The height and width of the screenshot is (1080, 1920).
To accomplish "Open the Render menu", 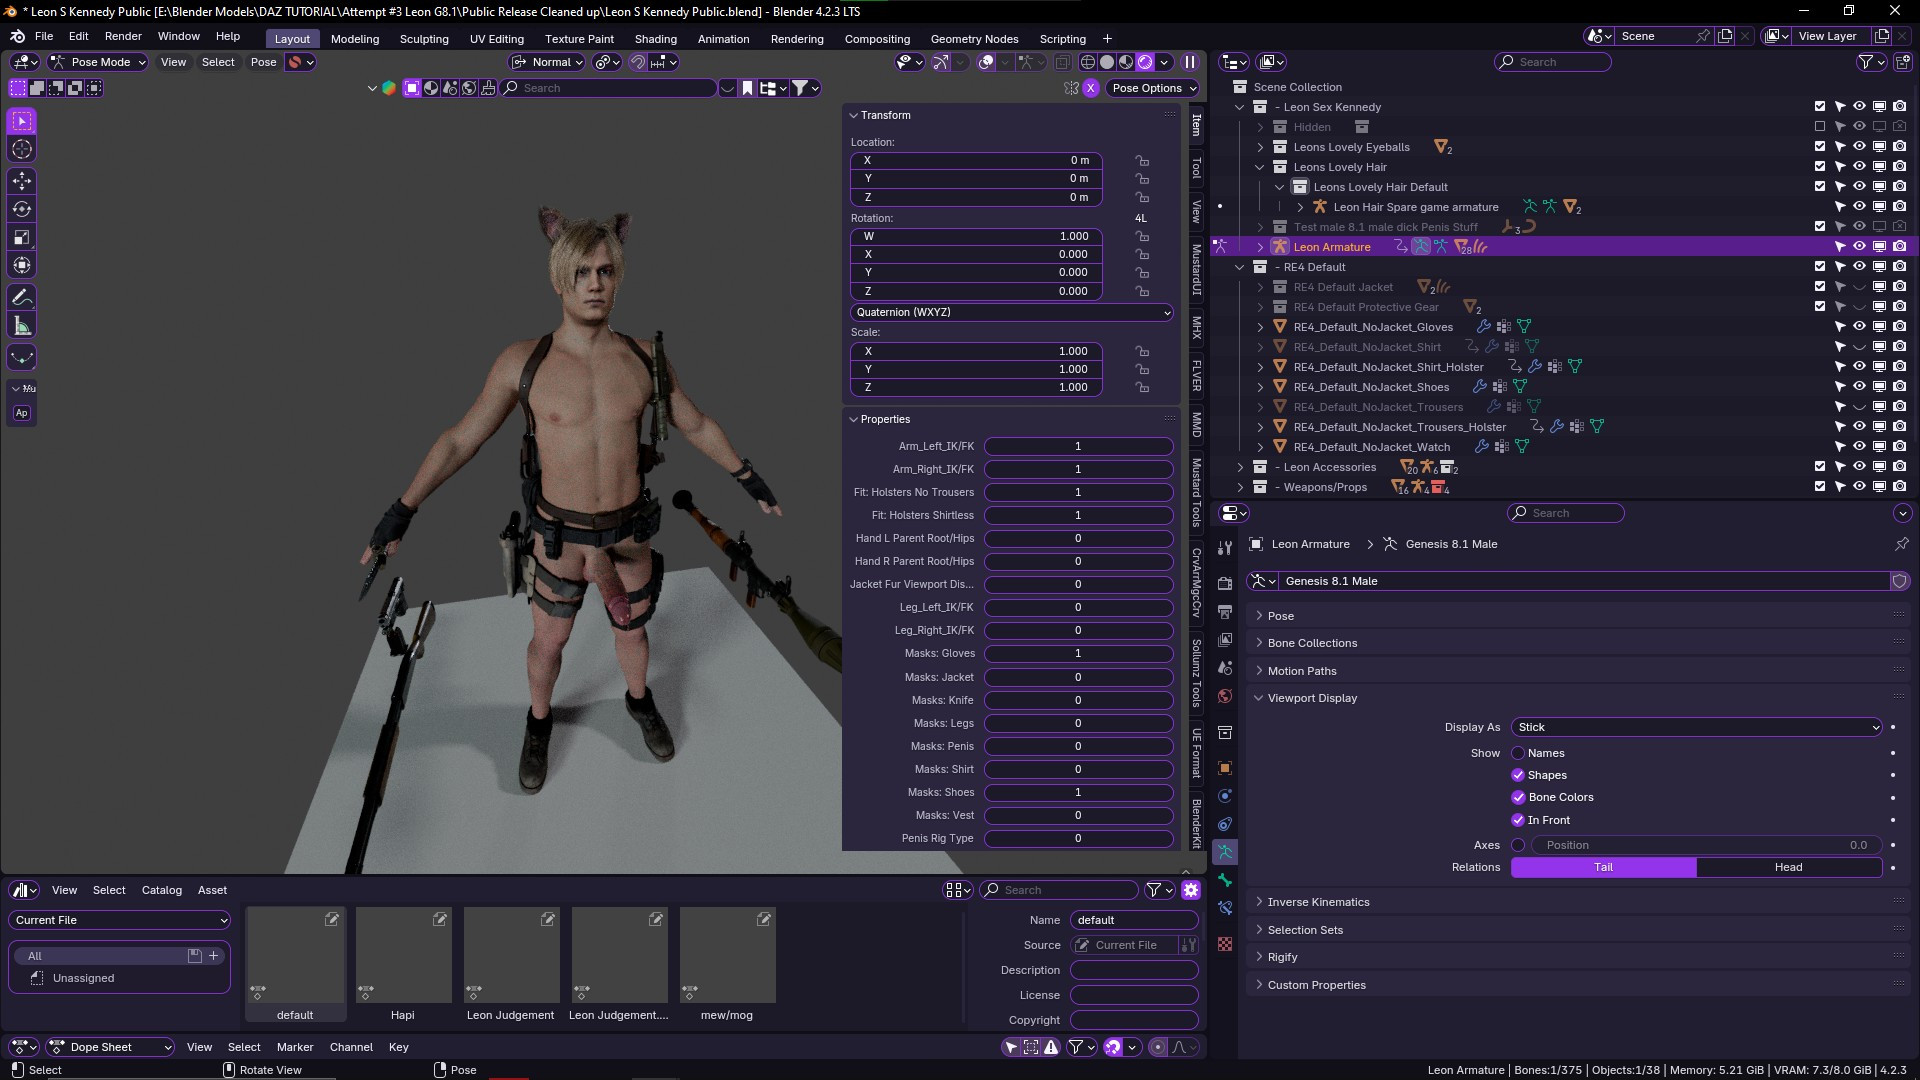I will pos(123,36).
